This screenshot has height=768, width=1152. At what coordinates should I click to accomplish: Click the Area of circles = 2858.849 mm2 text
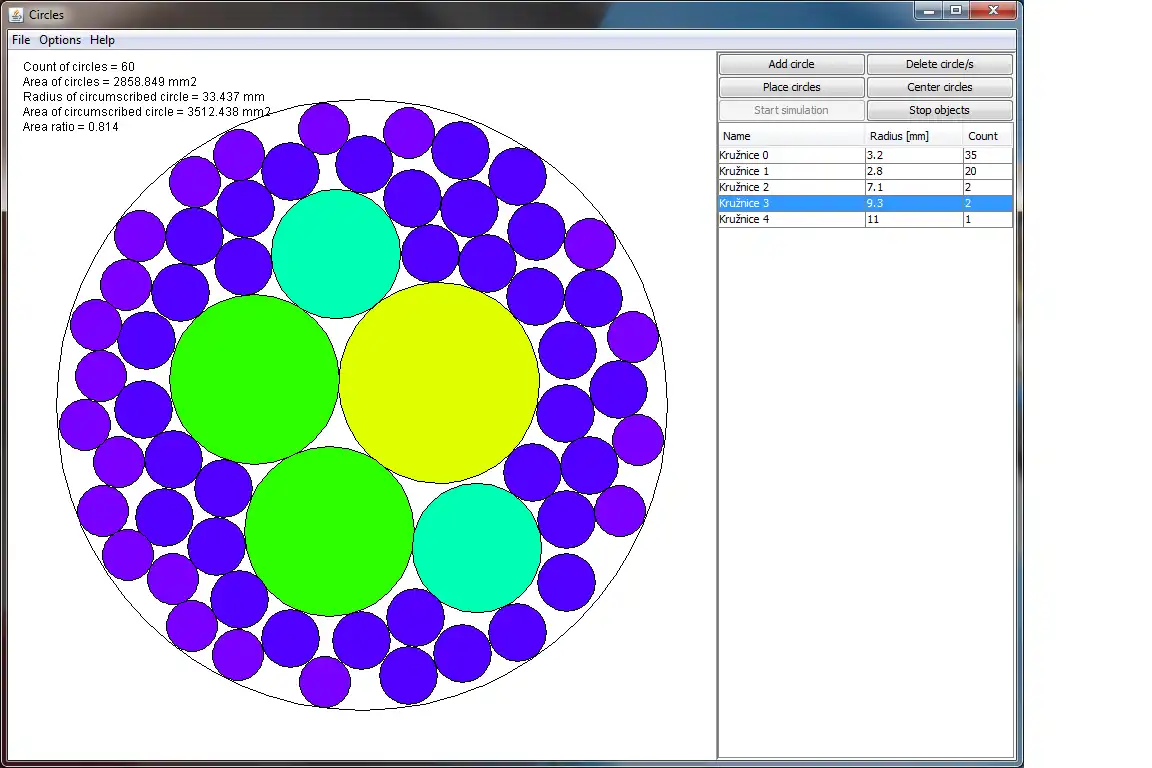[109, 82]
